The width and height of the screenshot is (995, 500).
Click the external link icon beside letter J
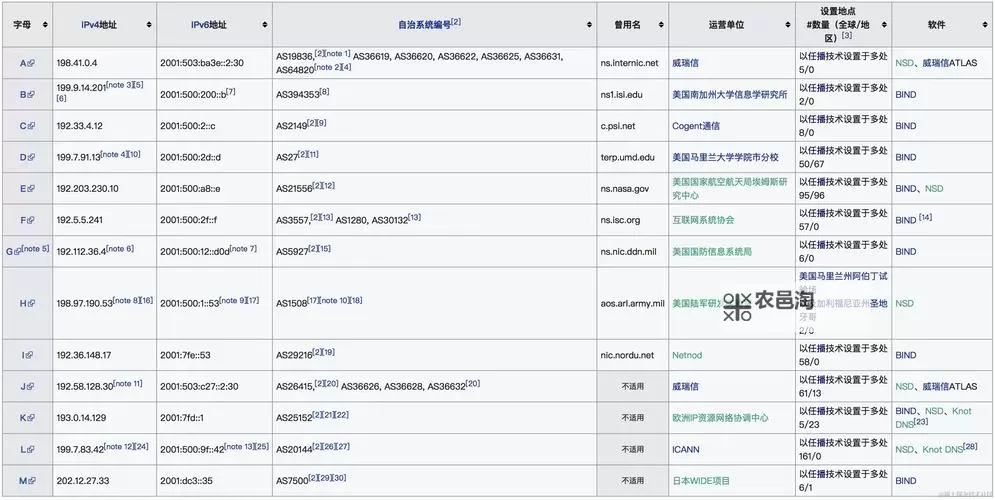[x=31, y=386]
